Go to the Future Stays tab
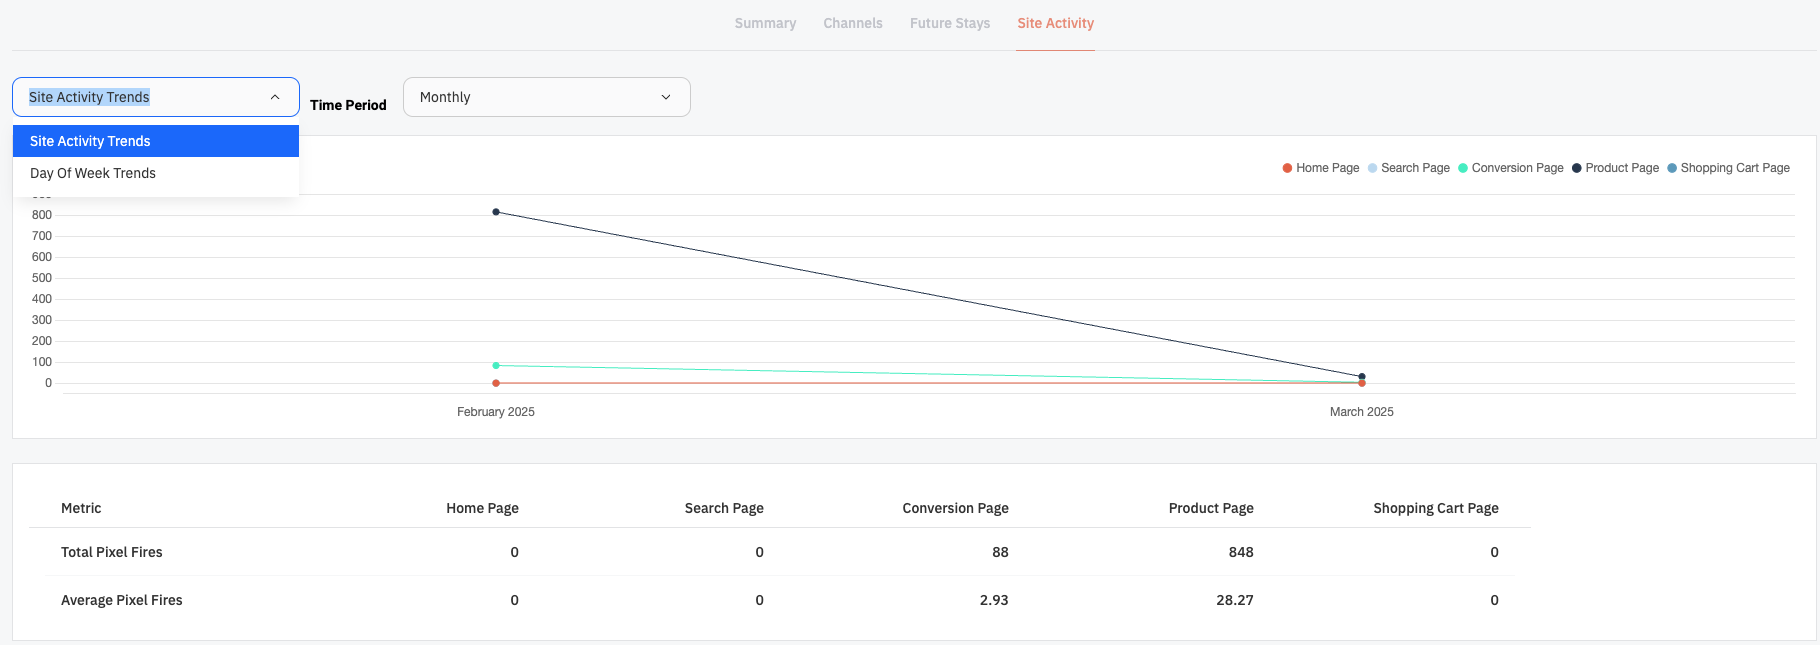This screenshot has width=1820, height=645. 950,23
